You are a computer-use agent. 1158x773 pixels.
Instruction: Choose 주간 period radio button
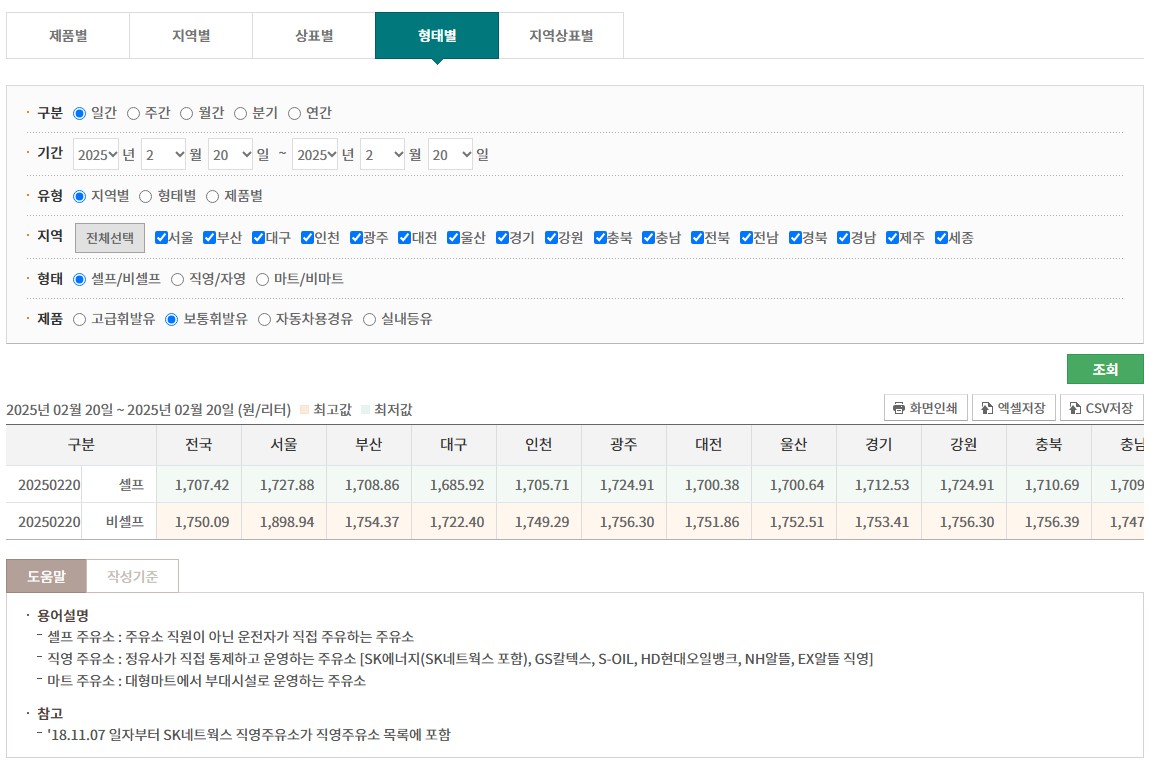coord(134,114)
